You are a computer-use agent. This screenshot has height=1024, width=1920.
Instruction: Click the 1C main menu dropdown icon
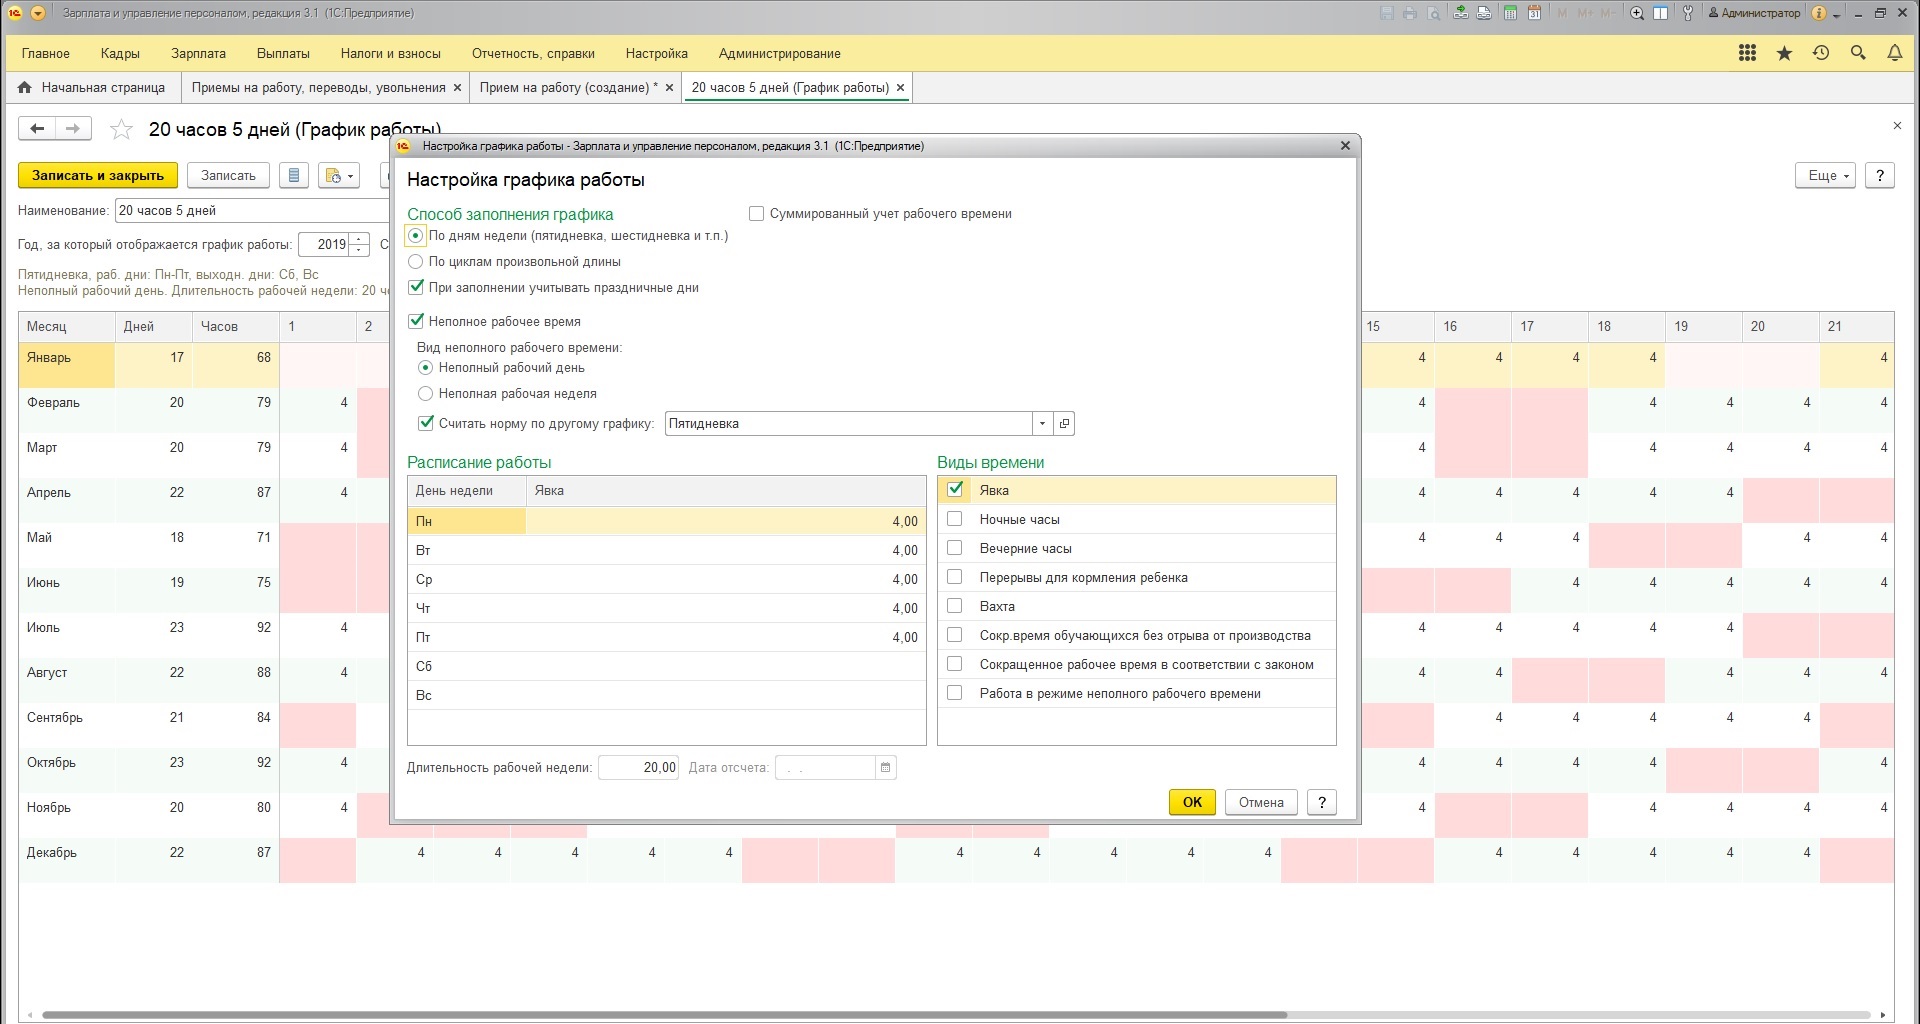pyautogui.click(x=38, y=13)
